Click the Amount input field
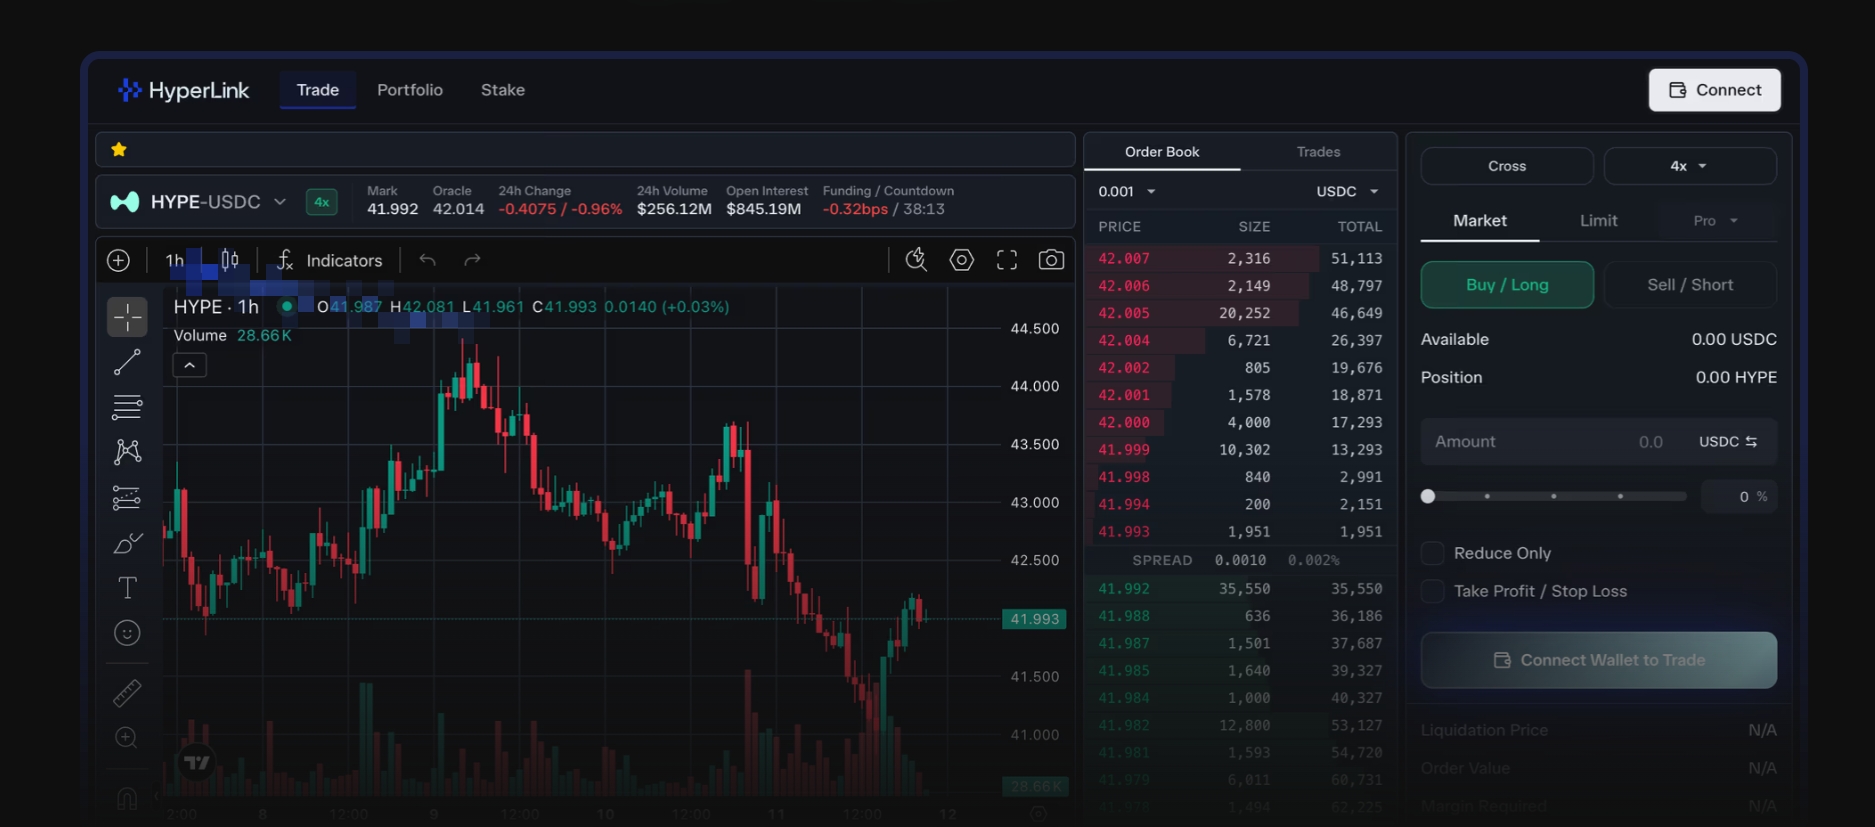The image size is (1875, 827). point(1598,442)
